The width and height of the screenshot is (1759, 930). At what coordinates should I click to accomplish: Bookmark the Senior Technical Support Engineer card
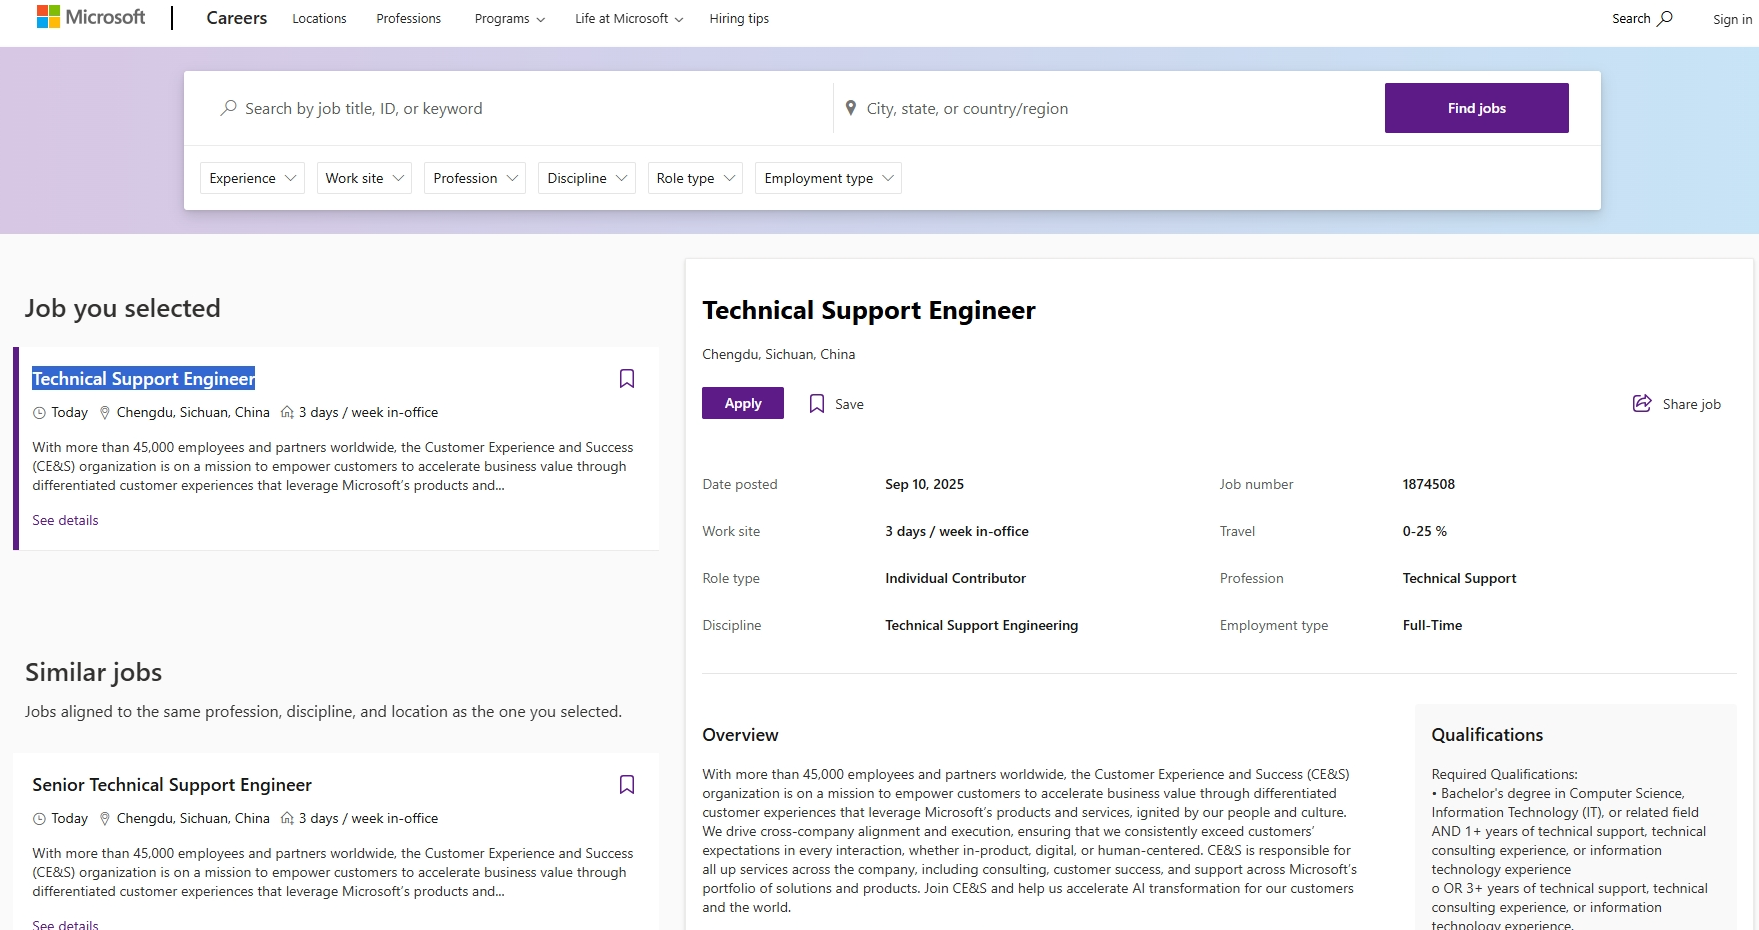[x=627, y=785]
